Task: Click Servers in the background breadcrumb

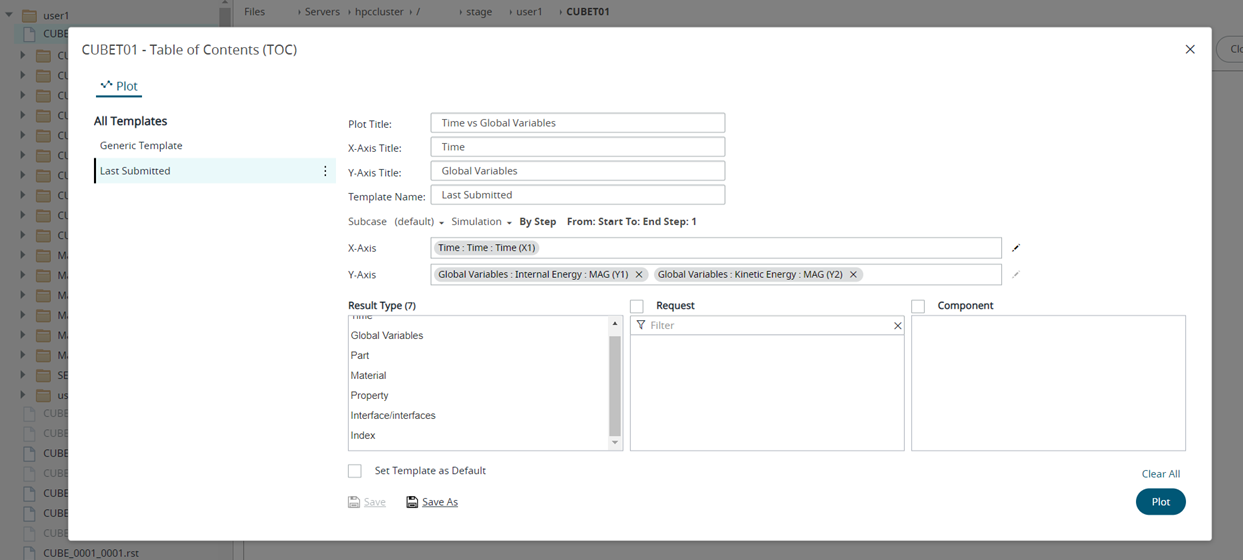Action: tap(322, 12)
